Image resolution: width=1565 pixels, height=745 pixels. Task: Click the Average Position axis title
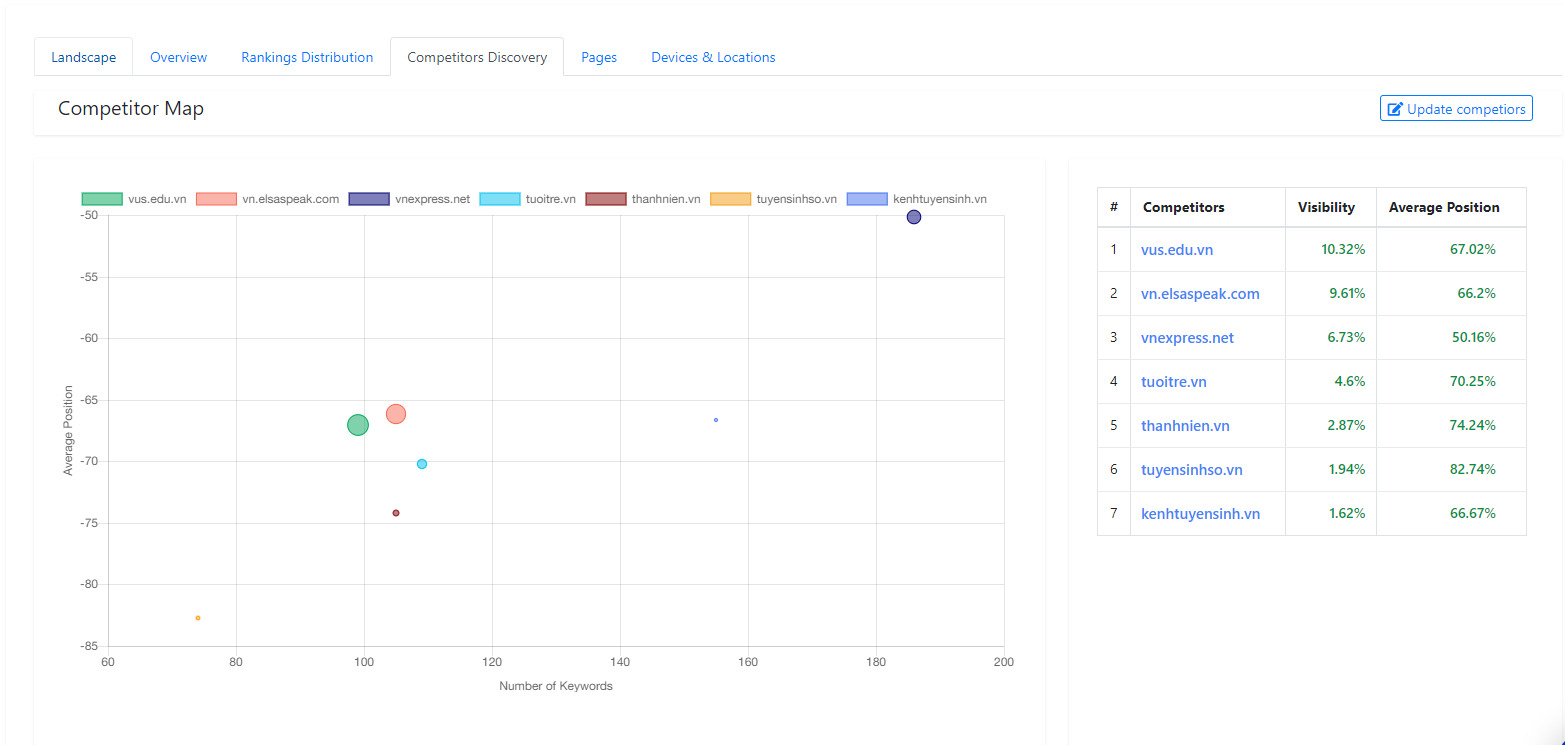pyautogui.click(x=69, y=430)
